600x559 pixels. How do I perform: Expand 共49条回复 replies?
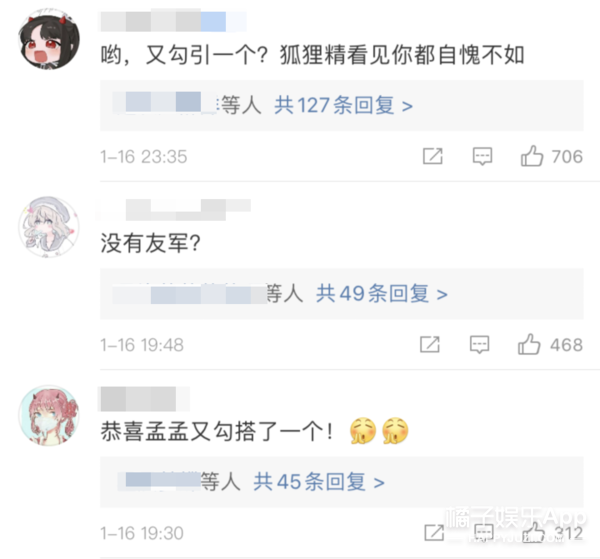point(382,293)
